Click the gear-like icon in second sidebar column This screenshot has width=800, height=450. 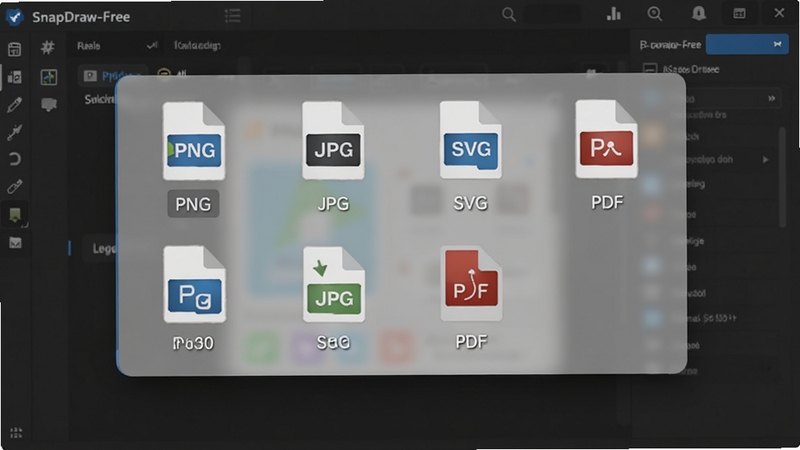point(48,47)
